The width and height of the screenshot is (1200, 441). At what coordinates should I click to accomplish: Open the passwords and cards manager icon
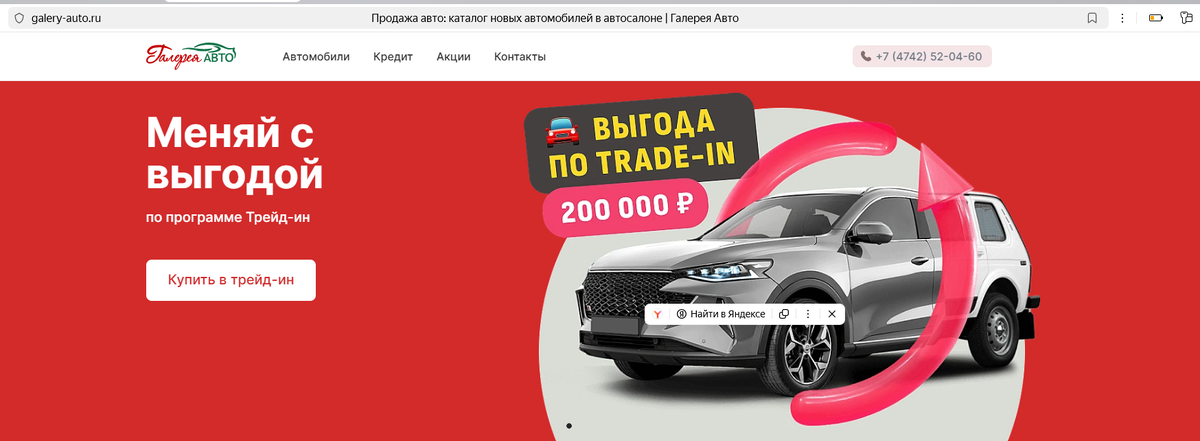[1186, 18]
